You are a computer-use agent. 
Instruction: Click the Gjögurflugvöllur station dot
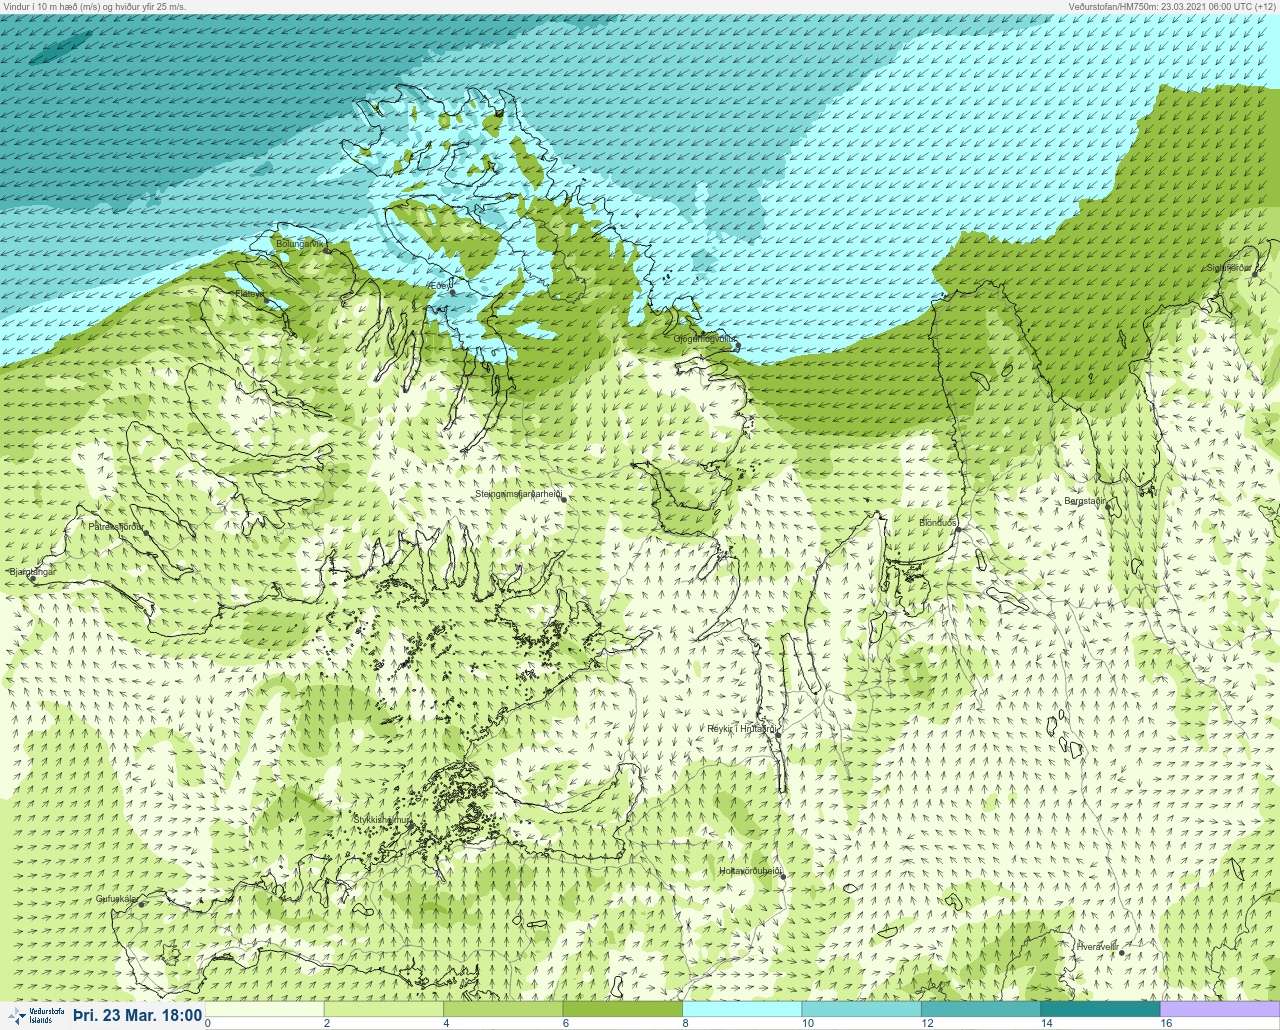pos(738,346)
